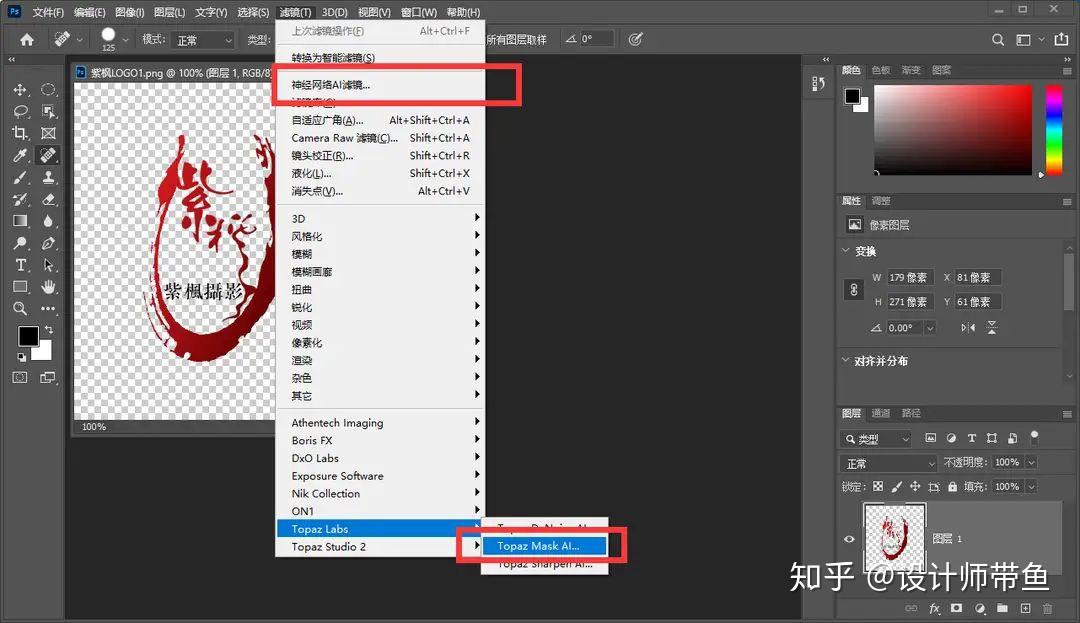Toggle the lock-all padlock for the layer
1080x623 pixels.
952,486
